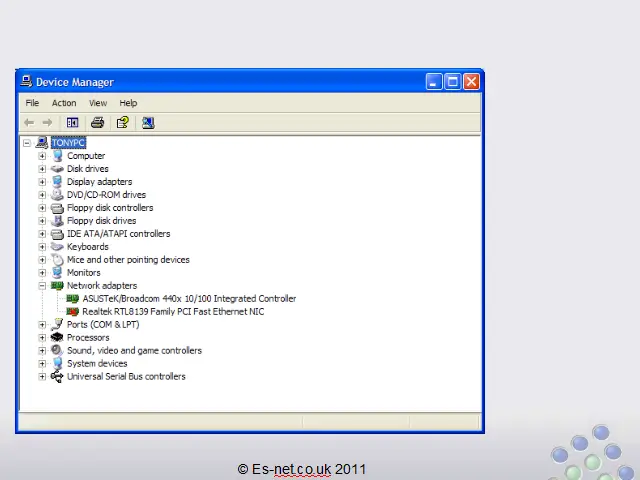640x480 pixels.
Task: Expand the Ports (COM & LPT) node
Action: tap(42, 324)
